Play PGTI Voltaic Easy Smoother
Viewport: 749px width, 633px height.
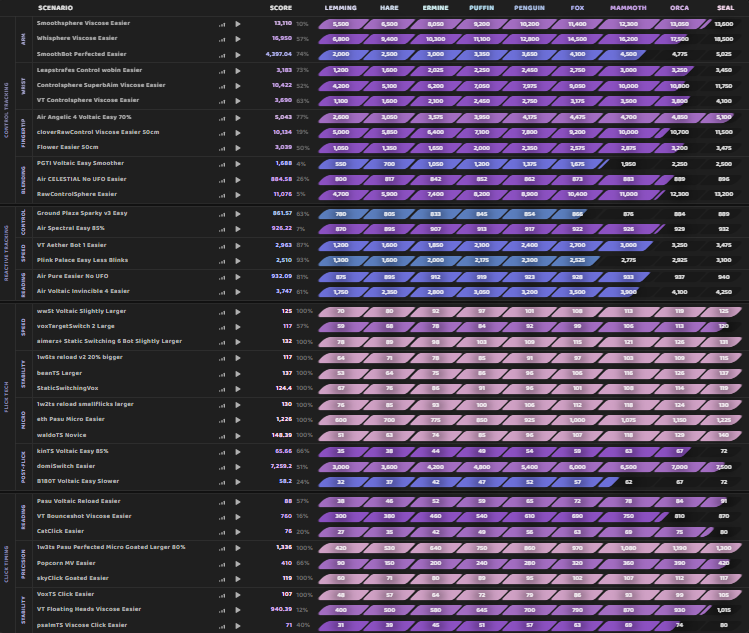pos(238,164)
